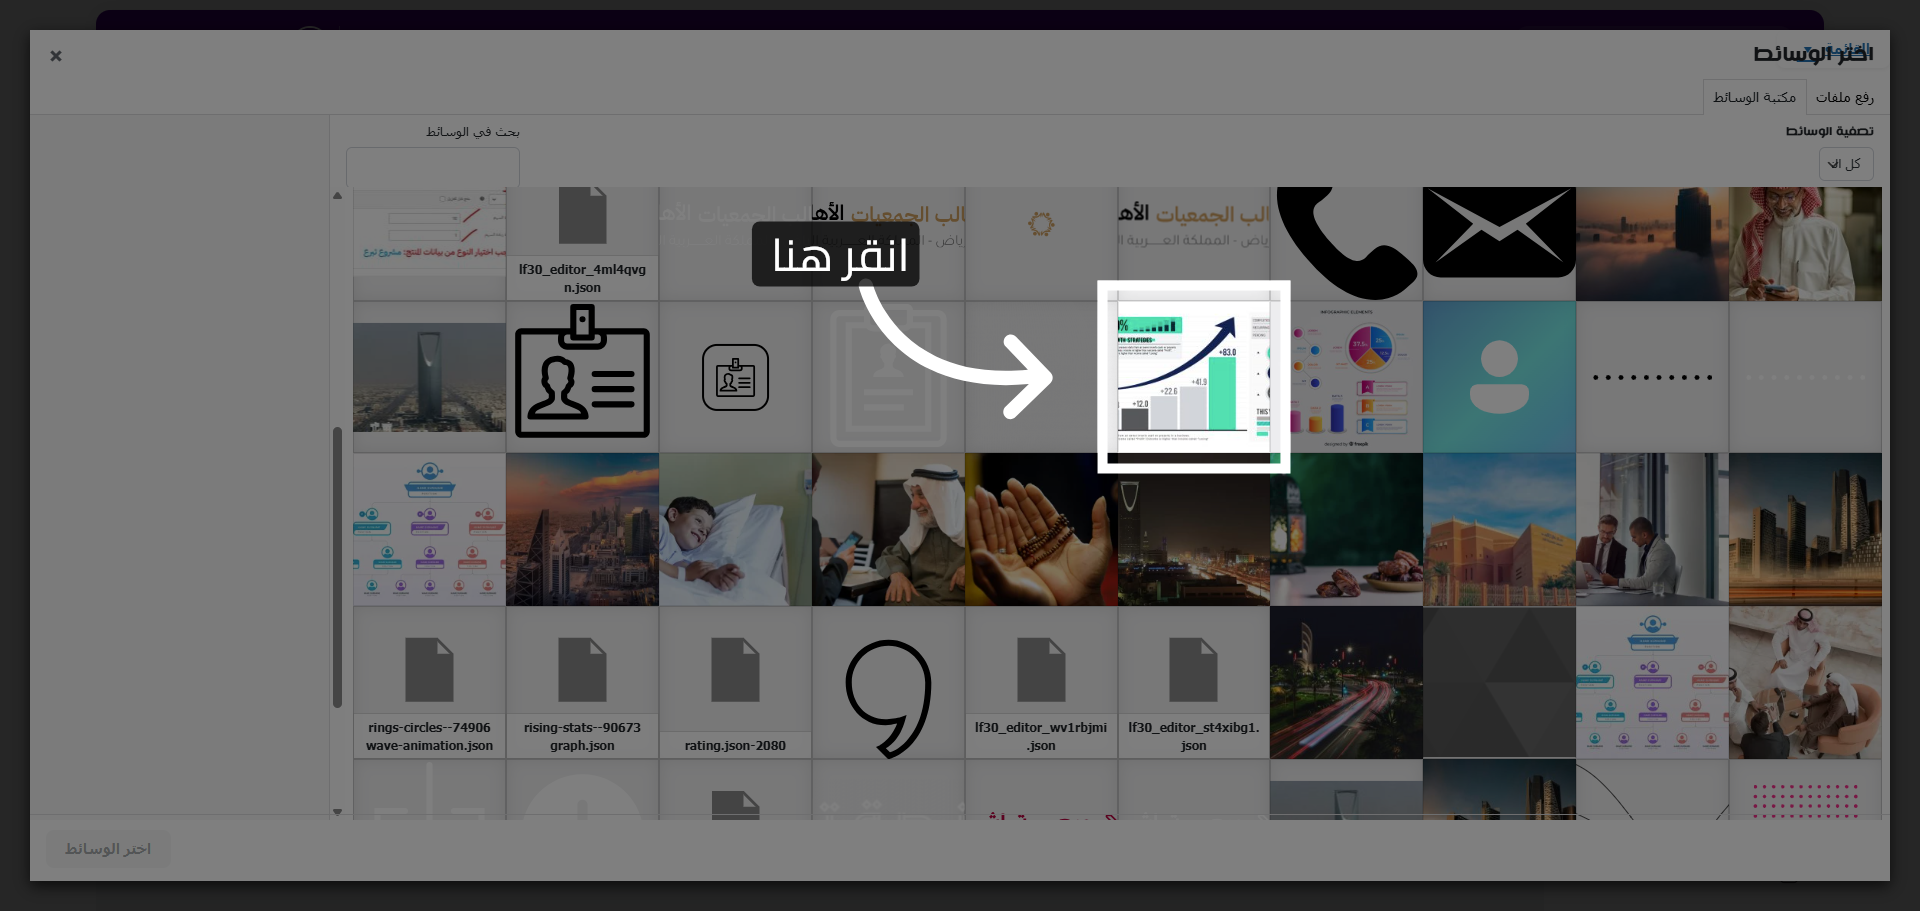Click the media grid scroll up arrow
Viewport: 1920px width, 911px height.
[x=337, y=196]
